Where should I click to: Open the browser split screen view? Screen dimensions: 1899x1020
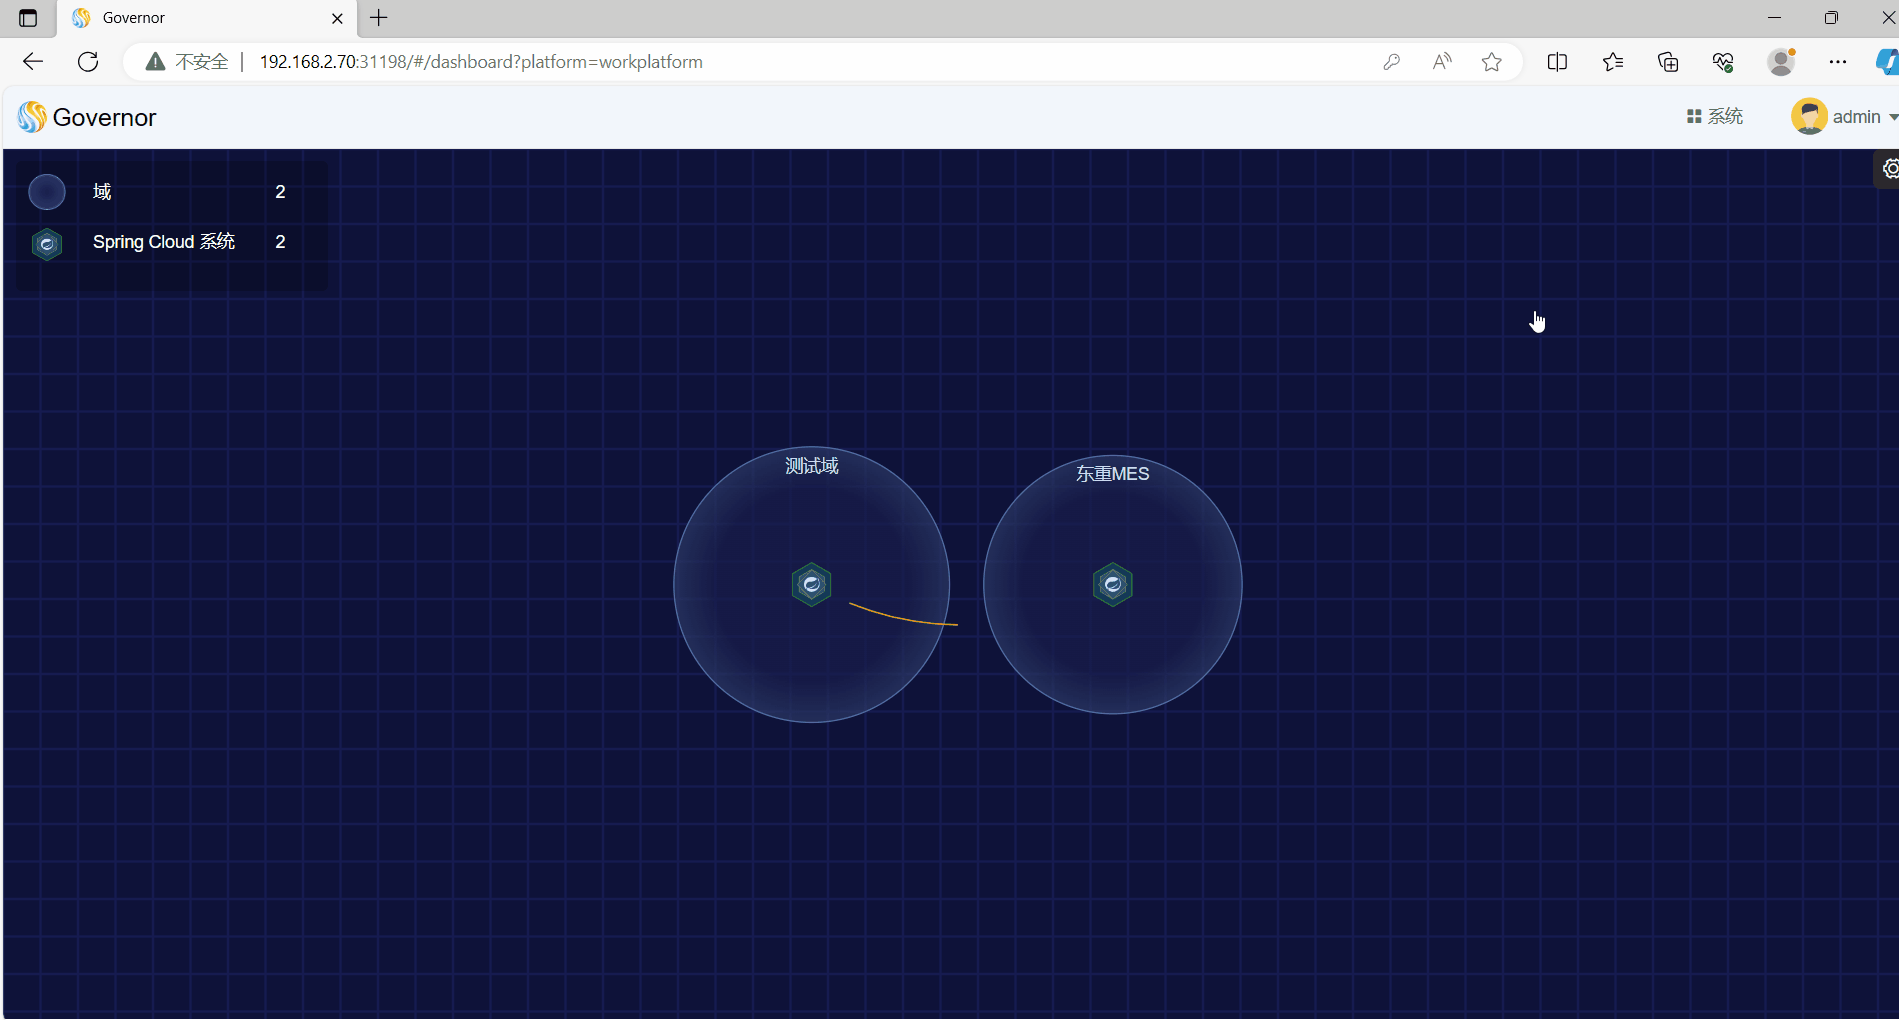tap(1557, 62)
